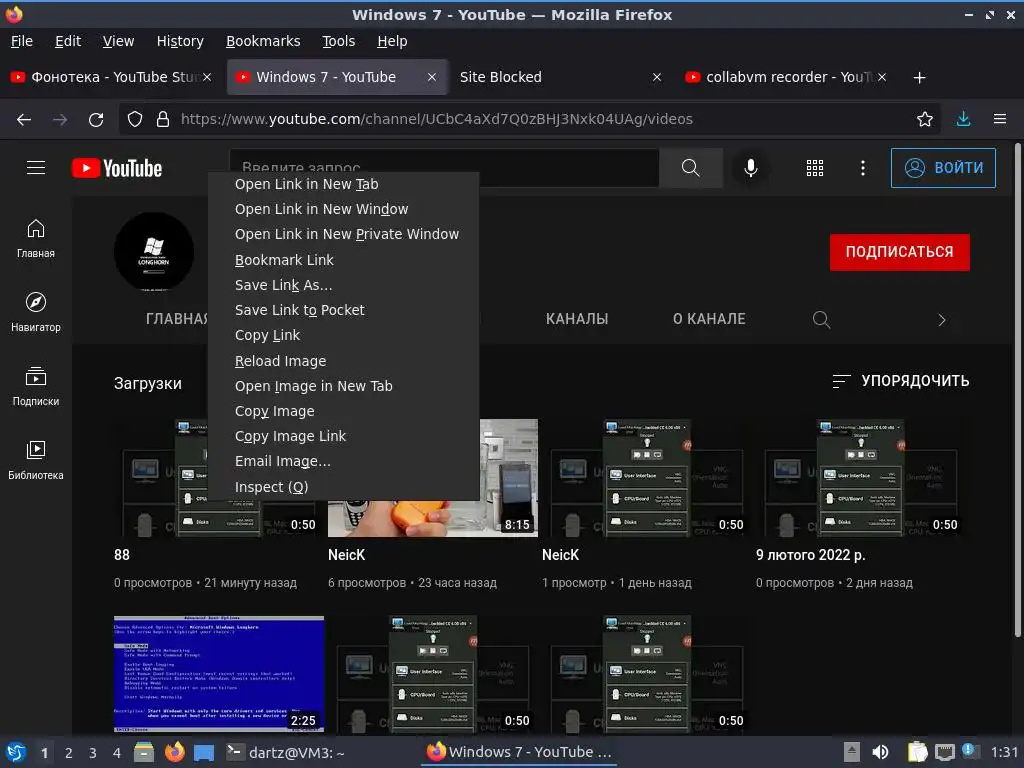Show site security padlock info
Screen dimensions: 1024x768
163,120
